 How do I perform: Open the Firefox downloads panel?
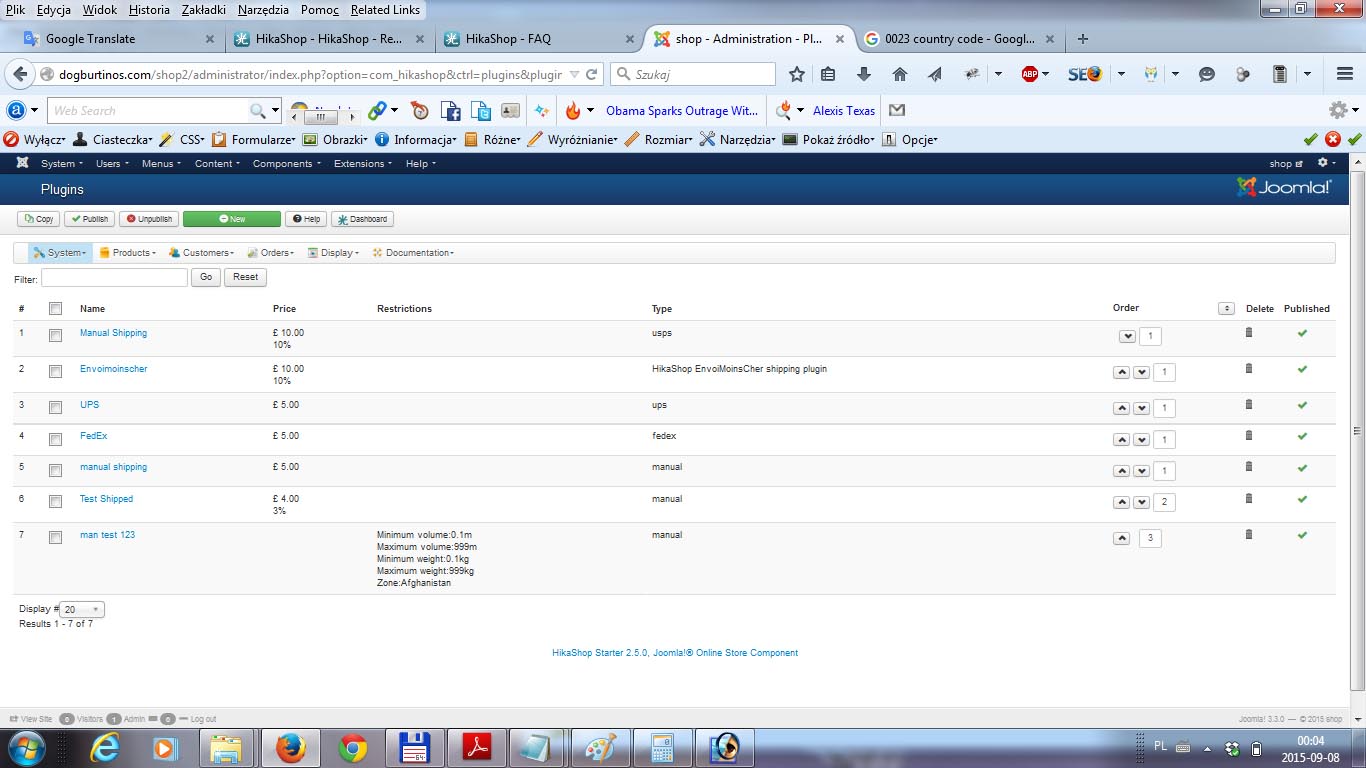[864, 74]
